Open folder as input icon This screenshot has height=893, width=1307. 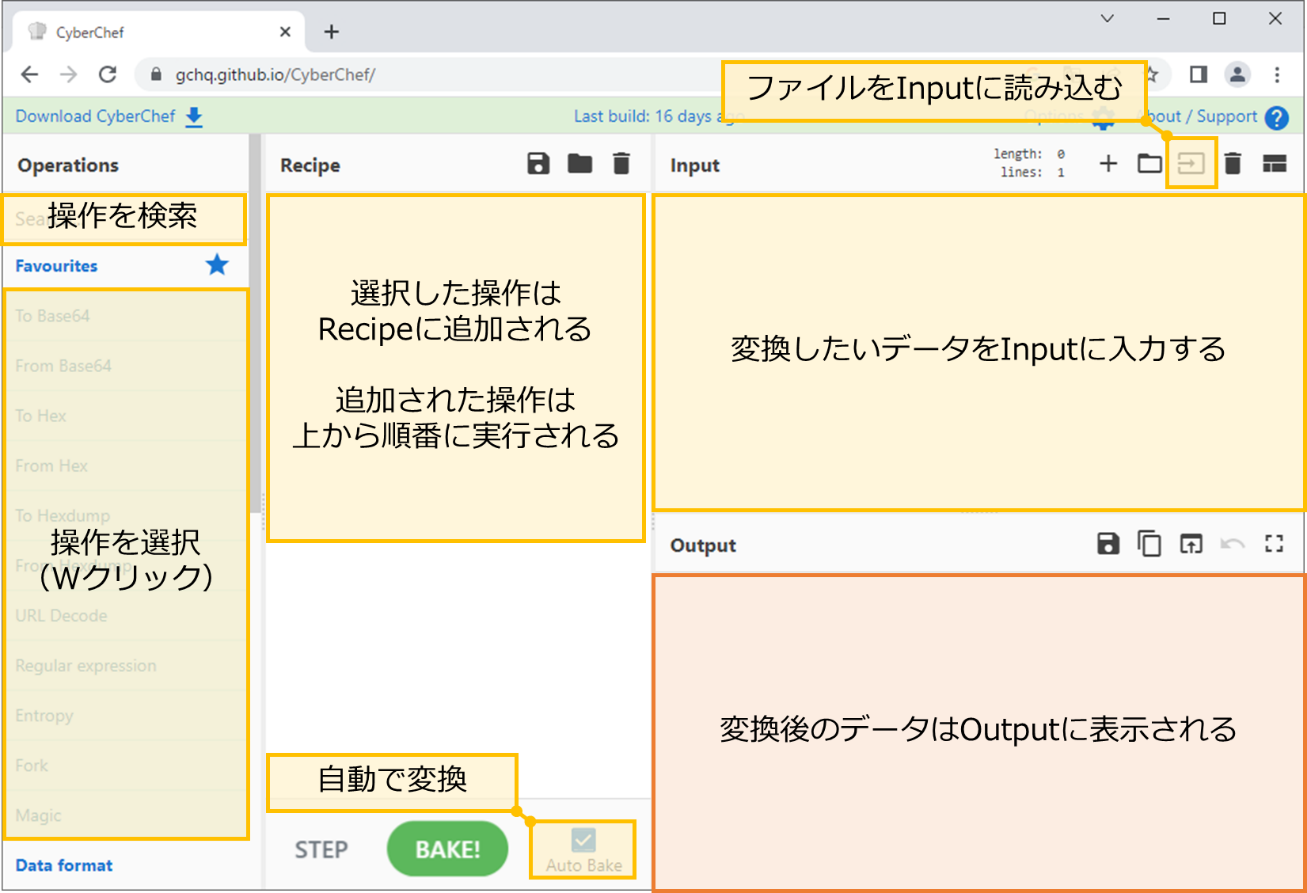coord(1149,164)
